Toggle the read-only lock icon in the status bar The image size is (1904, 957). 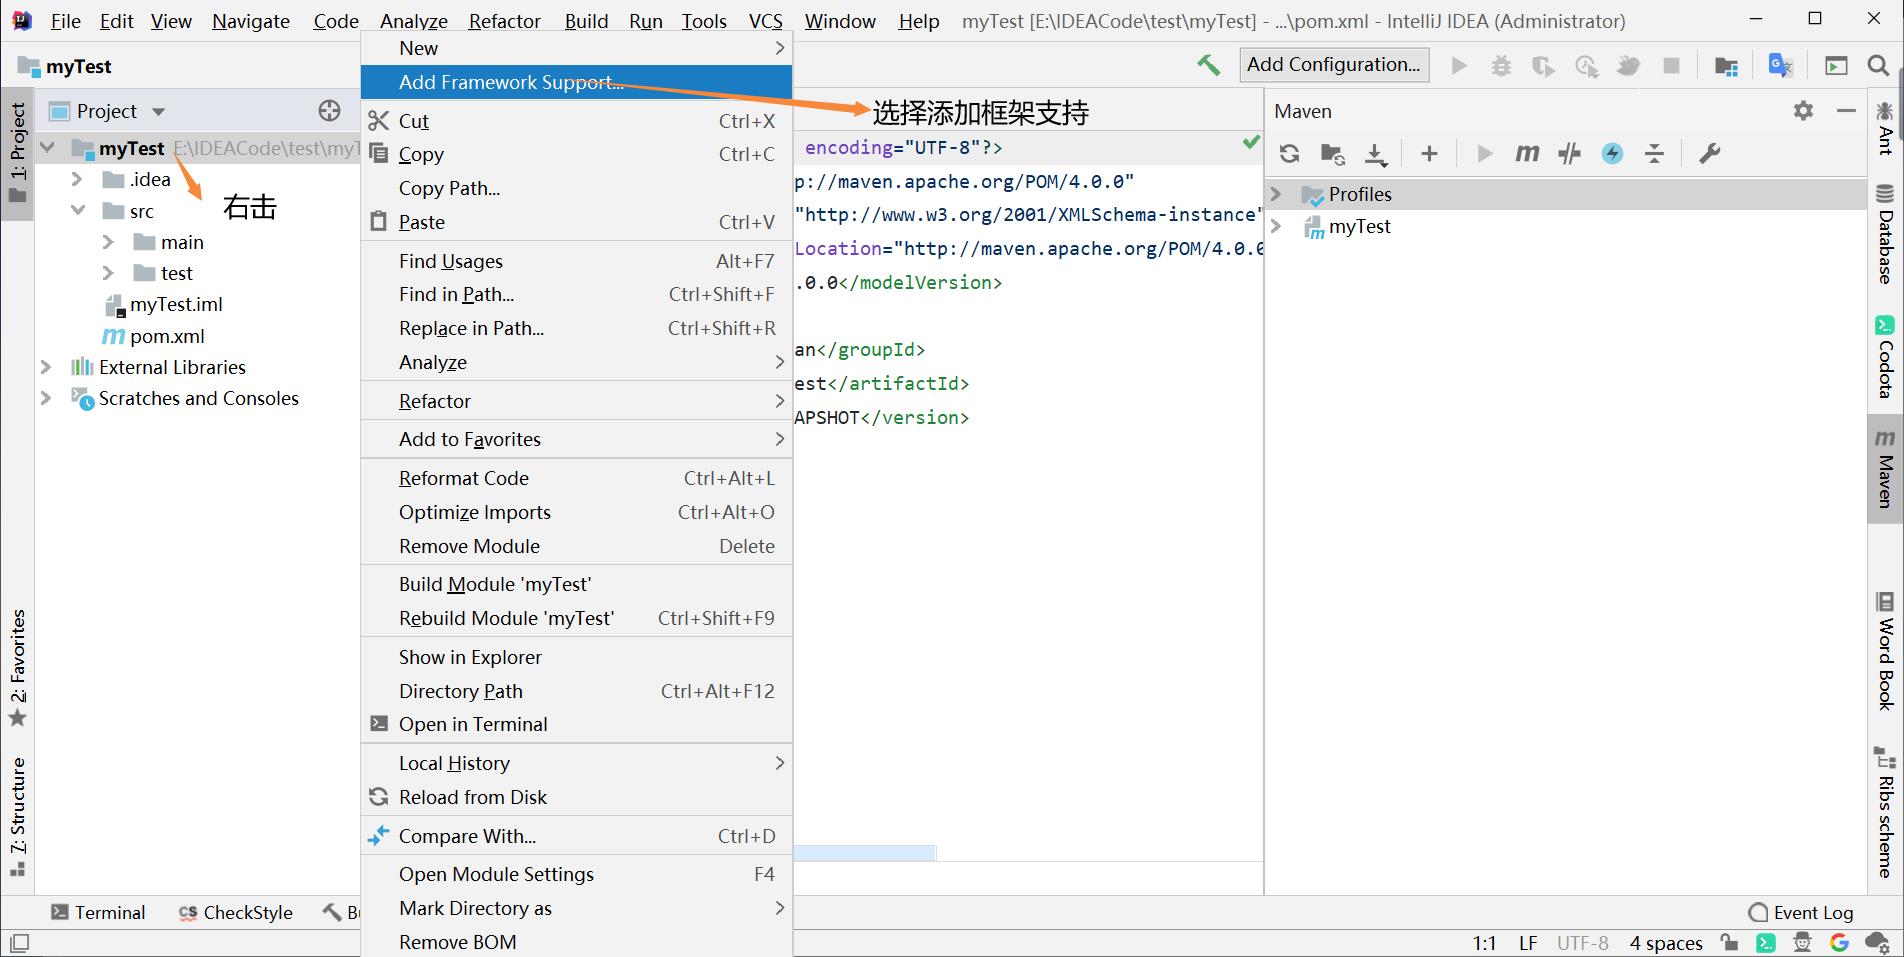click(1729, 942)
